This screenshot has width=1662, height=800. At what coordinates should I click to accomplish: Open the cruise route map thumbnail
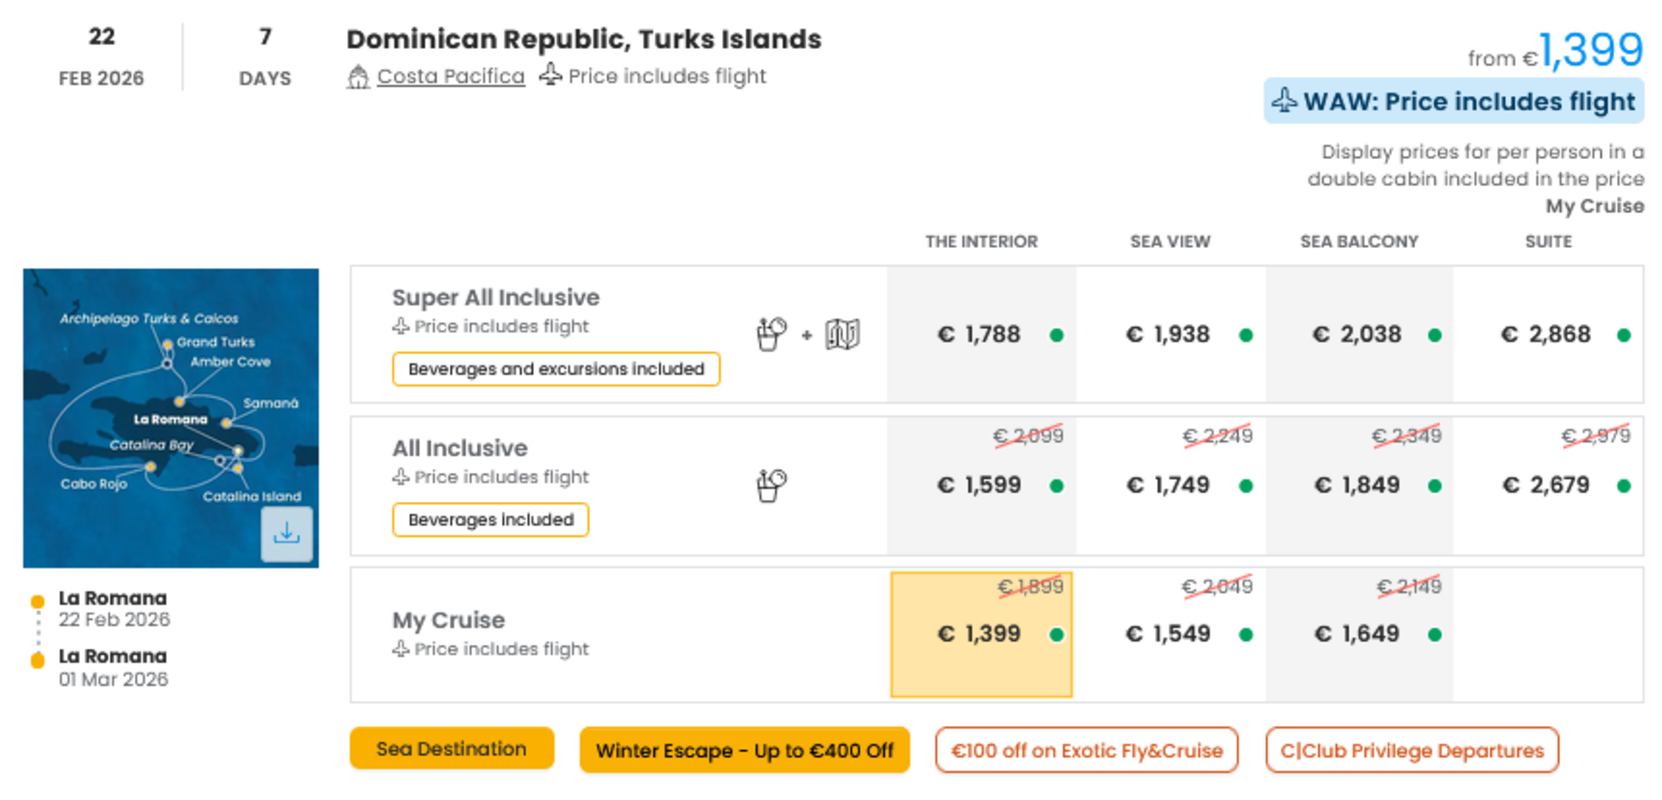point(171,418)
